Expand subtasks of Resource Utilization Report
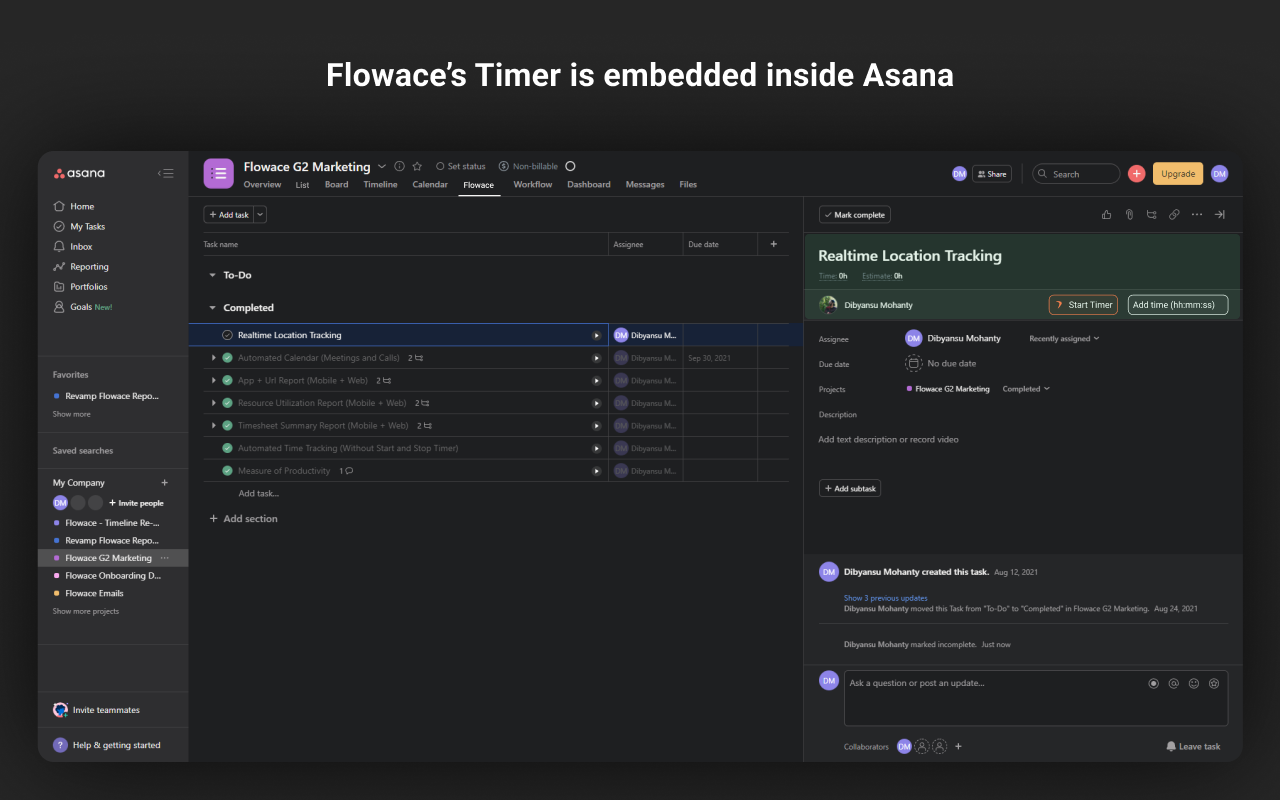The image size is (1280, 800). (x=213, y=403)
